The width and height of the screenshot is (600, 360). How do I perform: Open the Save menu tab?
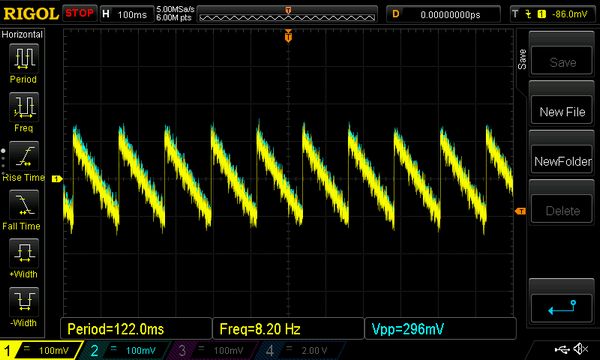522,59
